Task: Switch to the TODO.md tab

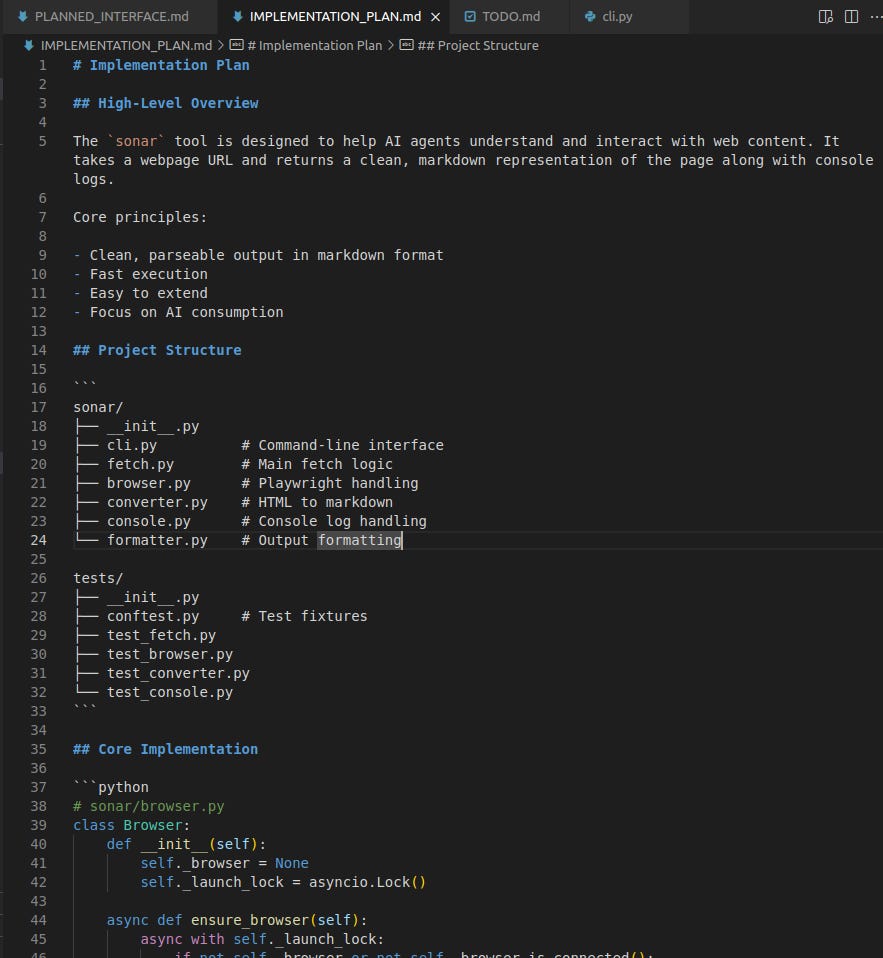Action: point(504,16)
